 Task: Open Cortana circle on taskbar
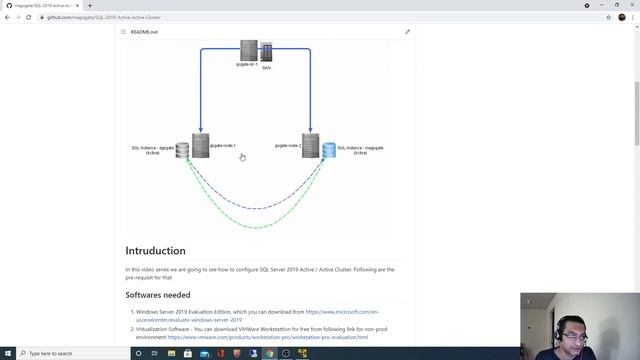[139, 353]
